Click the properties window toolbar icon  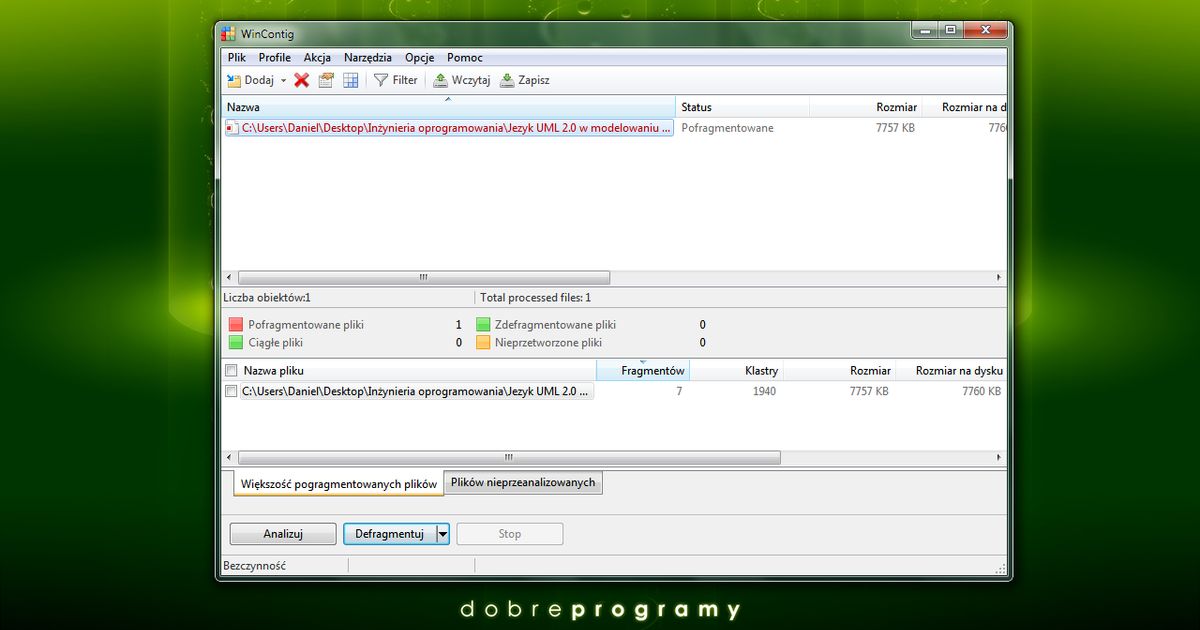(x=326, y=80)
